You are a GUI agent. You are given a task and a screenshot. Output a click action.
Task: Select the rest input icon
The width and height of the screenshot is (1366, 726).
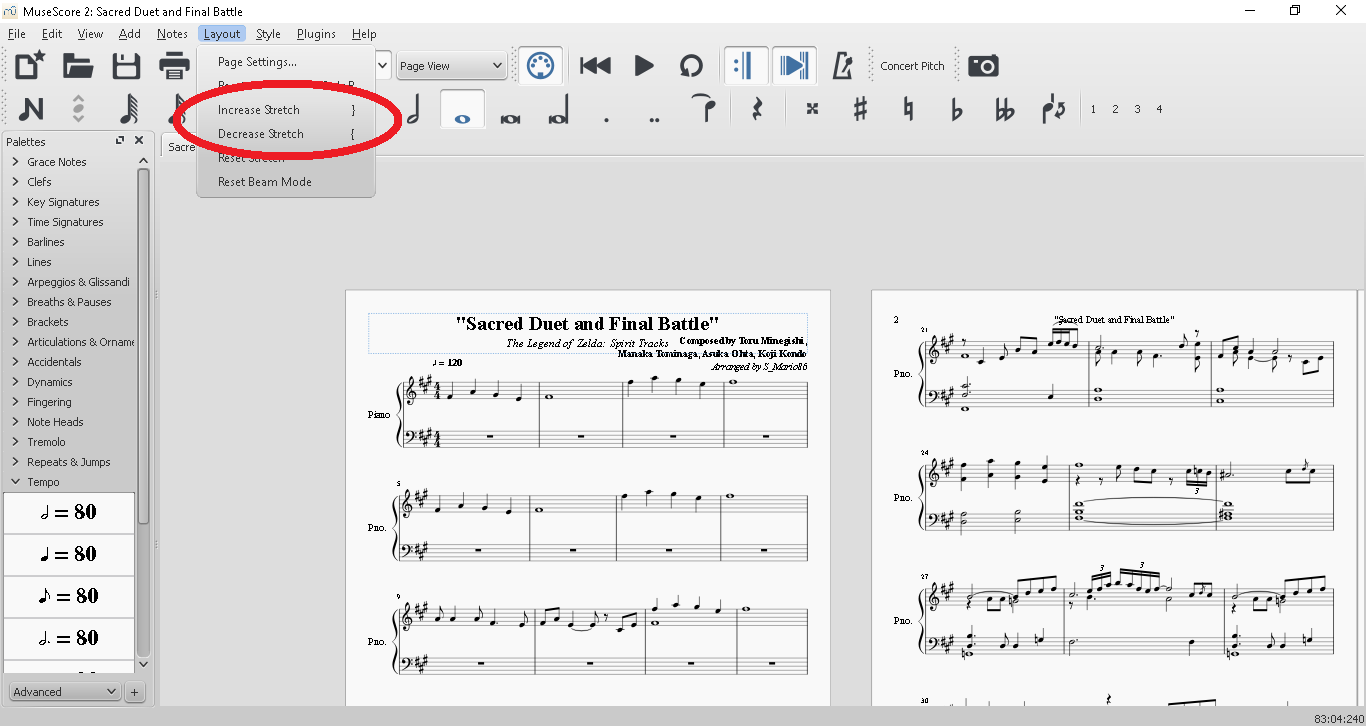pos(757,109)
